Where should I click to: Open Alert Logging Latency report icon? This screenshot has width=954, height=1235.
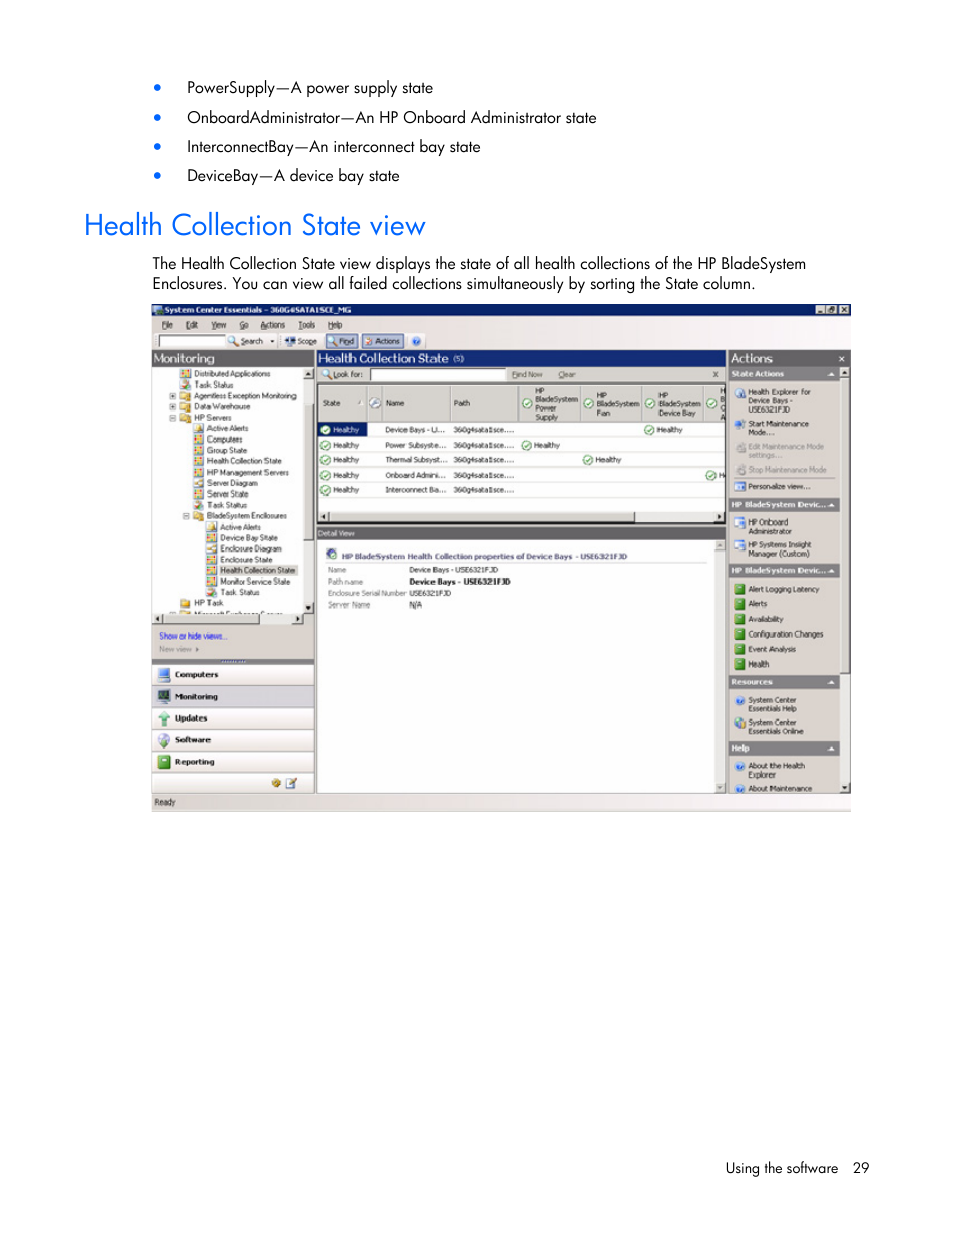pyautogui.click(x=740, y=589)
